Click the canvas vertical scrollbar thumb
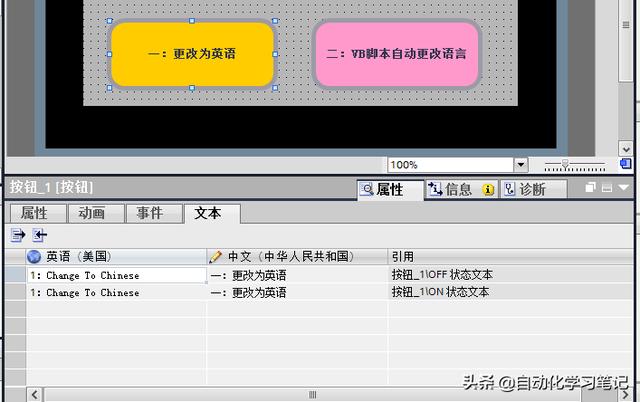Viewport: 640px width, 402px height. pyautogui.click(x=625, y=41)
